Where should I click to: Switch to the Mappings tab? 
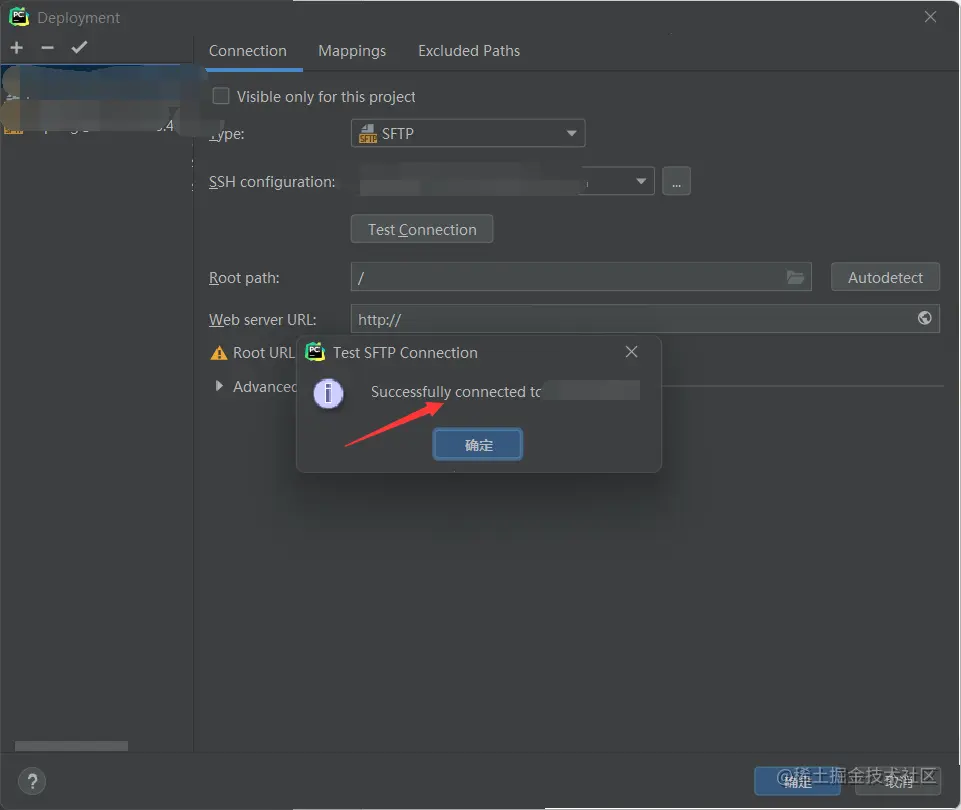point(352,51)
